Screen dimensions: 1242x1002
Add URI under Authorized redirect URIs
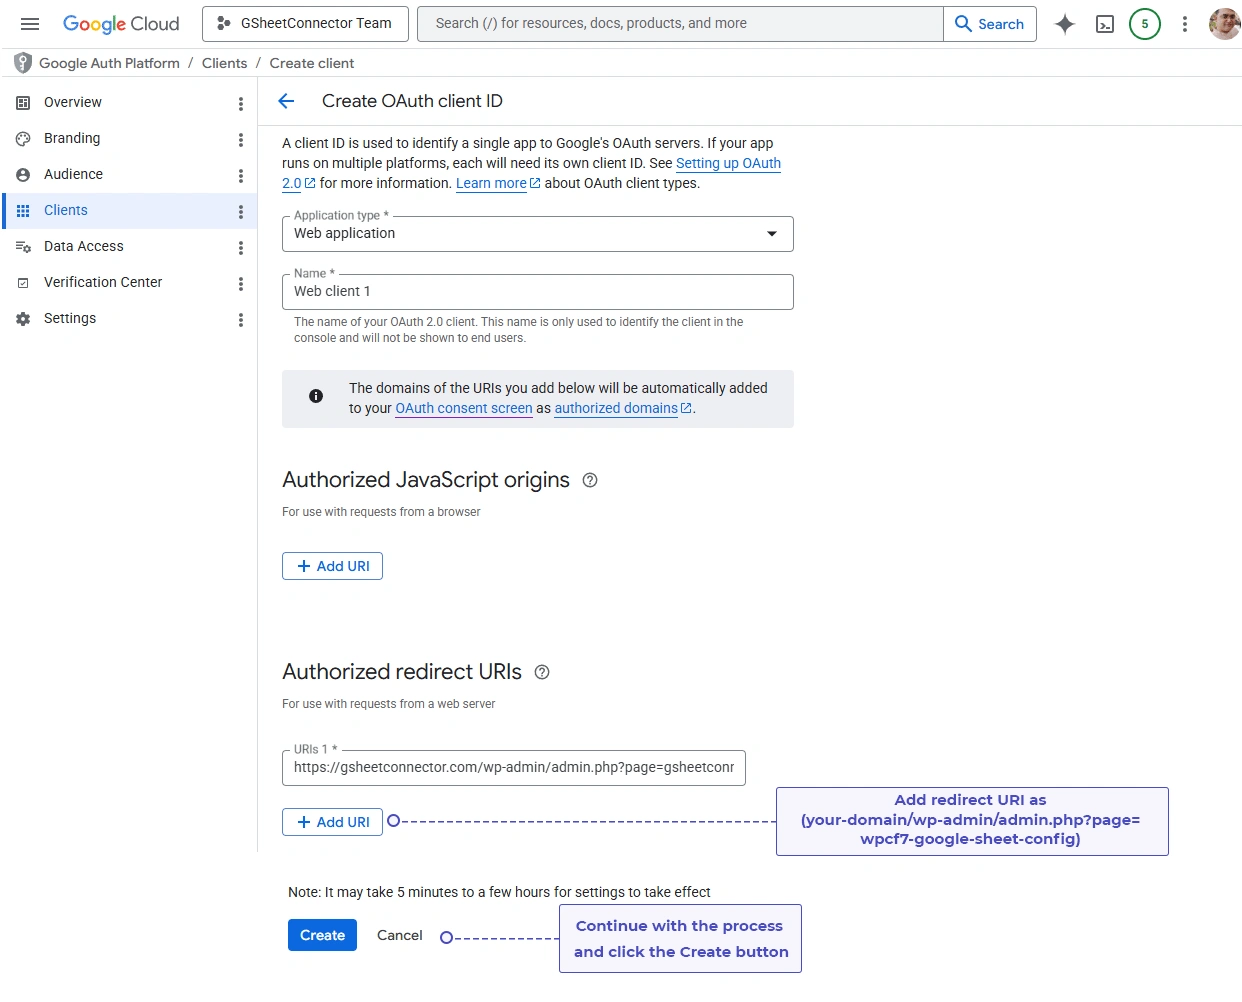pos(332,822)
